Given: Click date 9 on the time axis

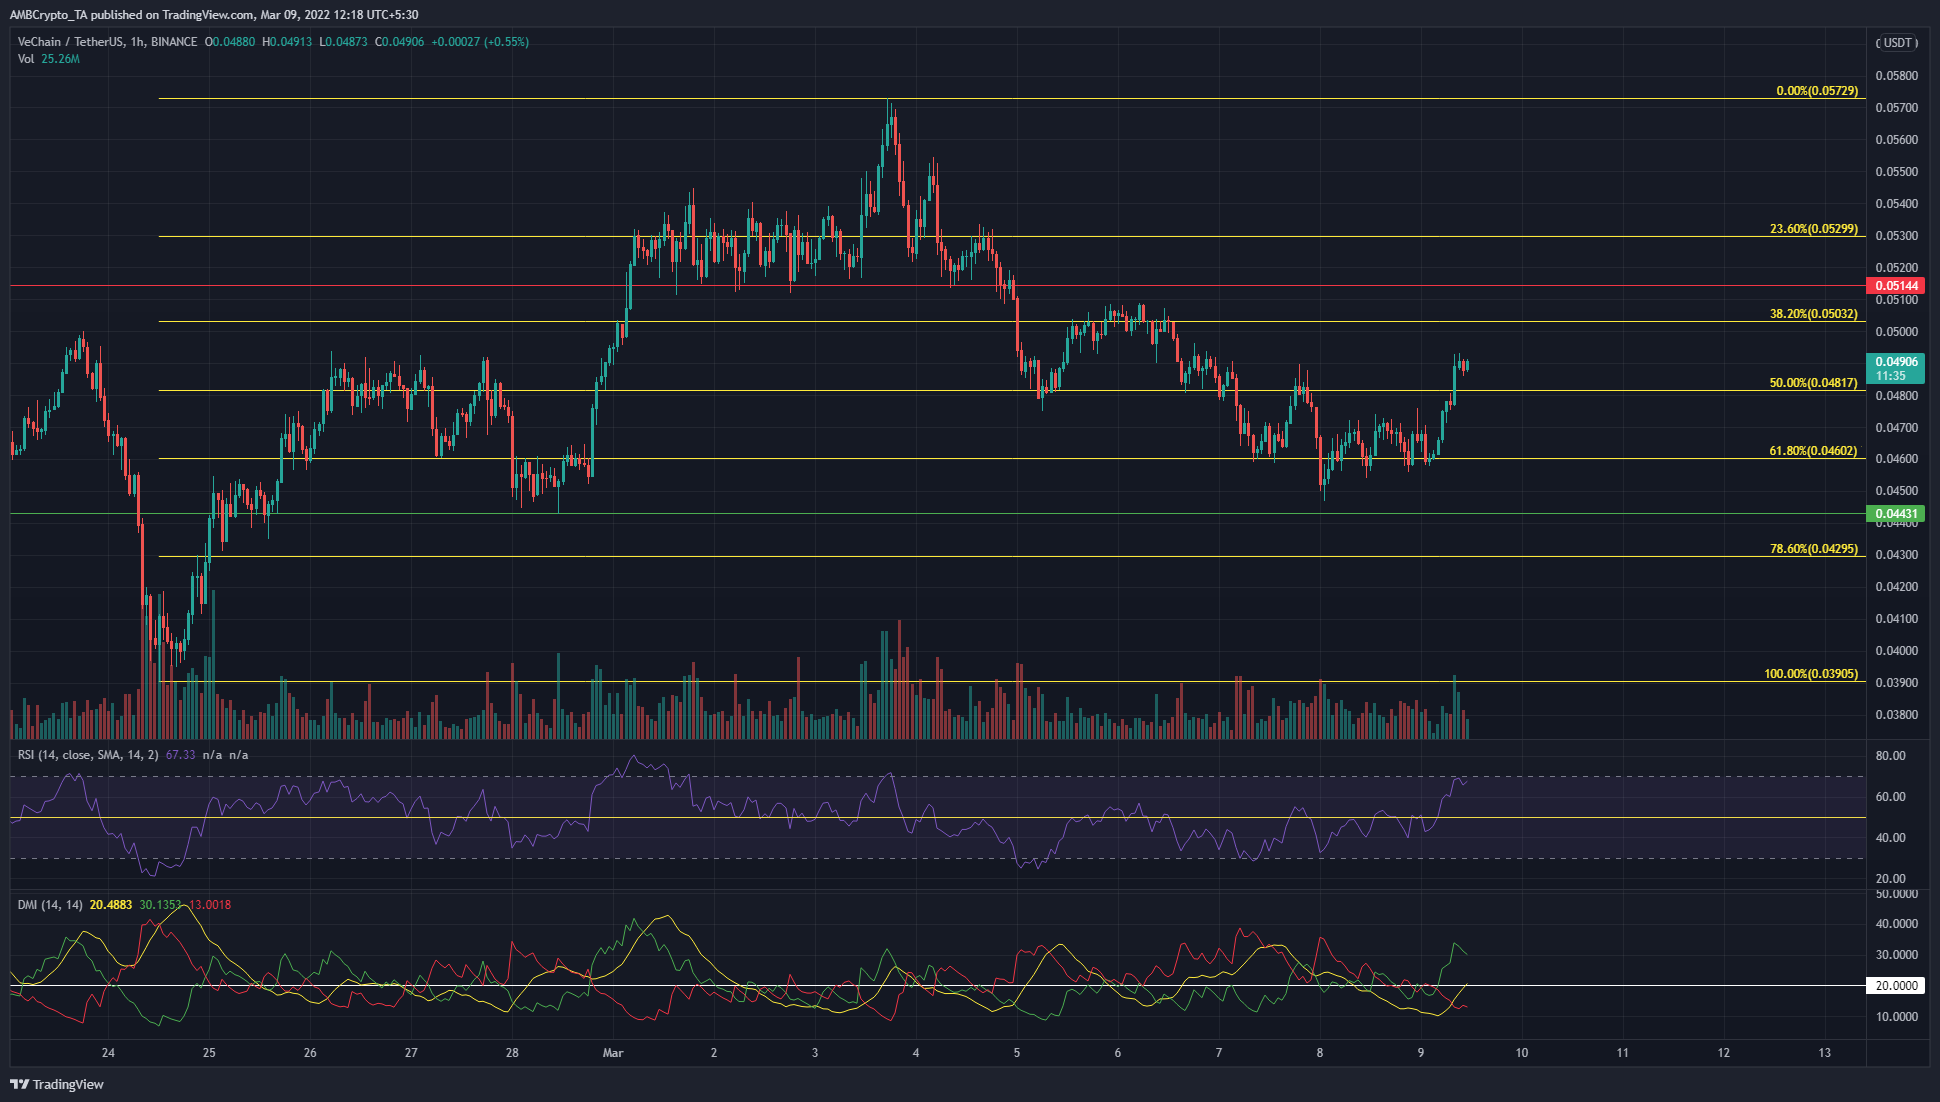Looking at the screenshot, I should pos(1421,1053).
